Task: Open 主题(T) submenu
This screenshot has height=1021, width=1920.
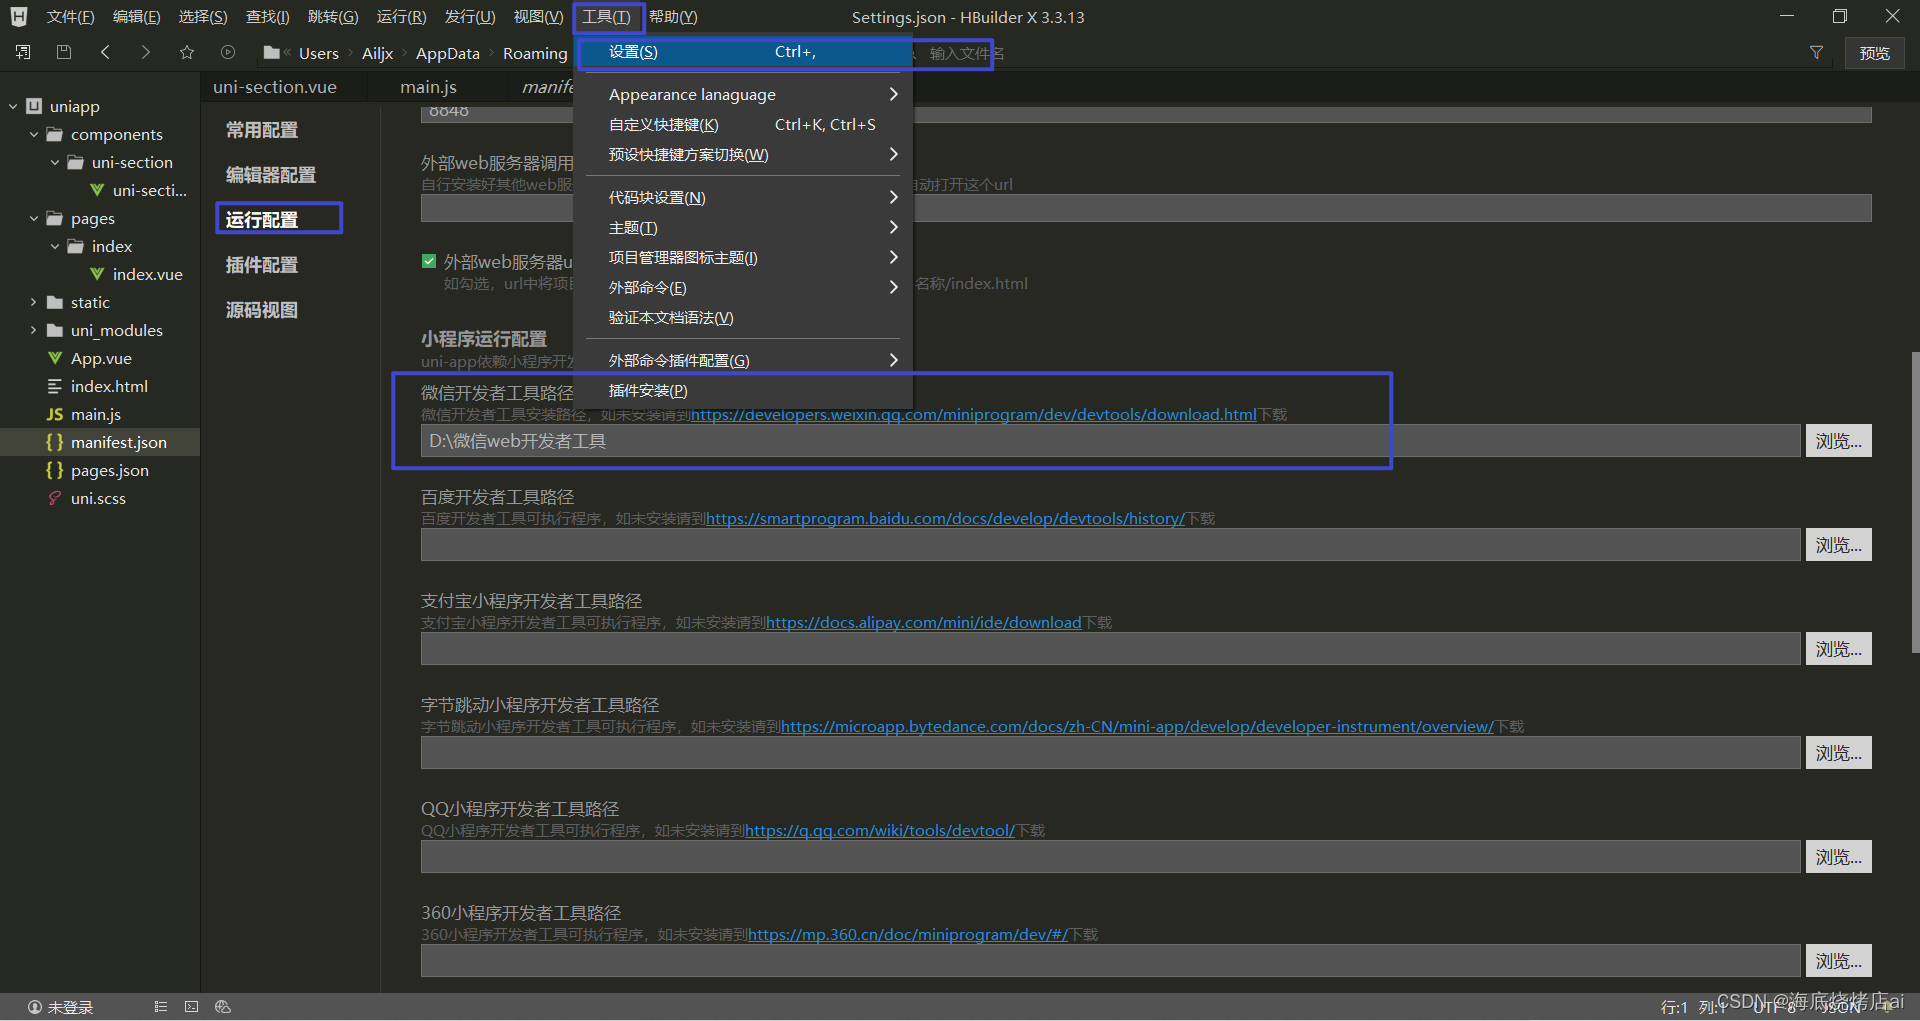Action: pos(743,227)
